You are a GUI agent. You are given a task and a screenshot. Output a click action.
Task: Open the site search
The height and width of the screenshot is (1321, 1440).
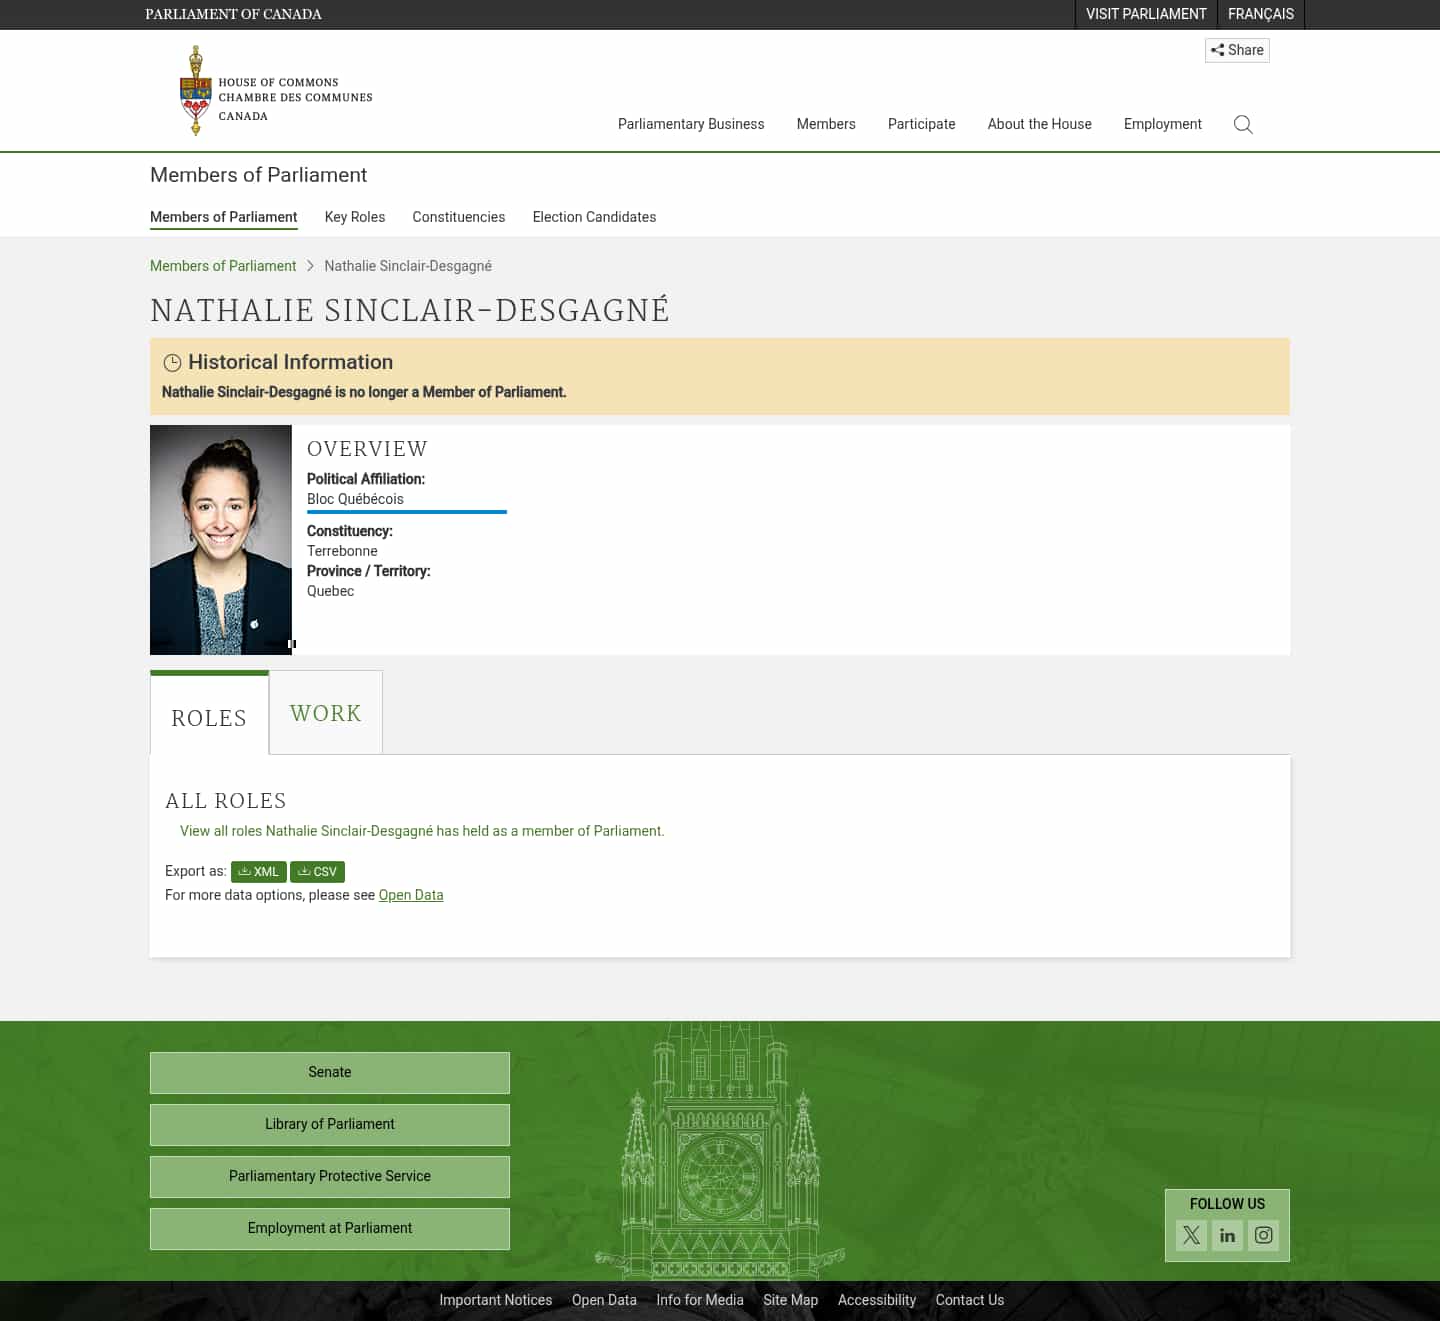(1243, 124)
